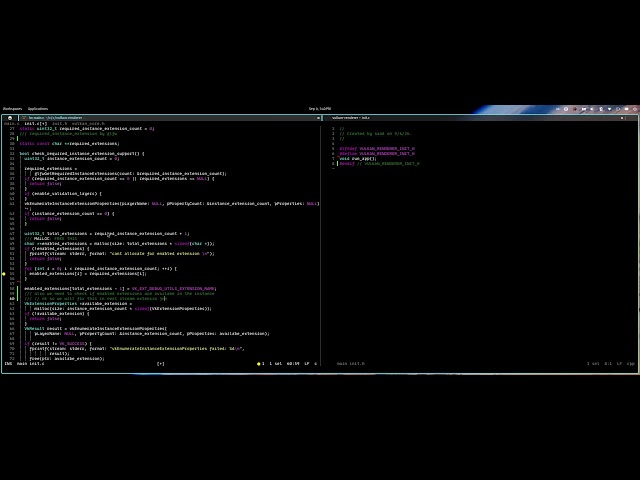This screenshot has height=480, width=640.
Task: Switch to the main.c buffer tab
Action: coord(11,123)
